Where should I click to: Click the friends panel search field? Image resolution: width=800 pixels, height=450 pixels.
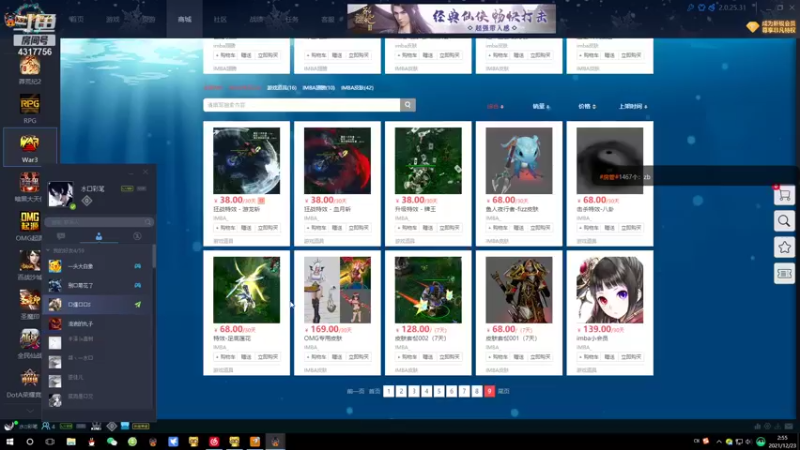click(99, 222)
